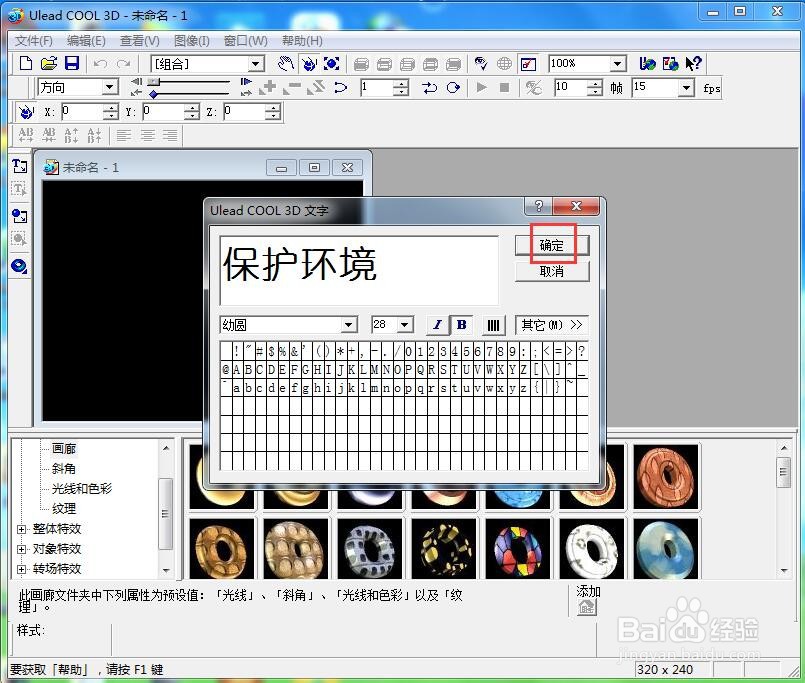The height and width of the screenshot is (683, 805).
Task: Click the rotate icon left of X field
Action: point(26,111)
